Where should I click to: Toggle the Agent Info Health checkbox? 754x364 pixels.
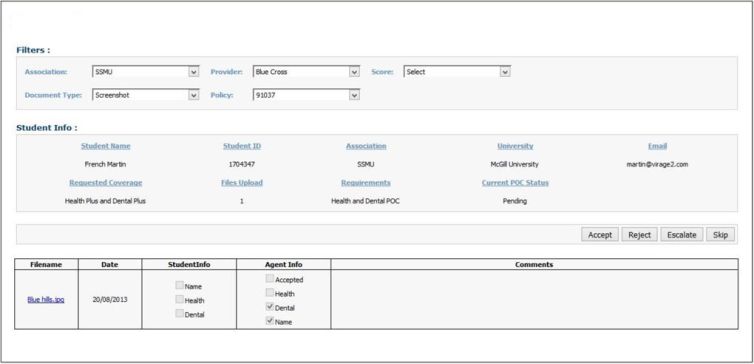[x=270, y=292]
